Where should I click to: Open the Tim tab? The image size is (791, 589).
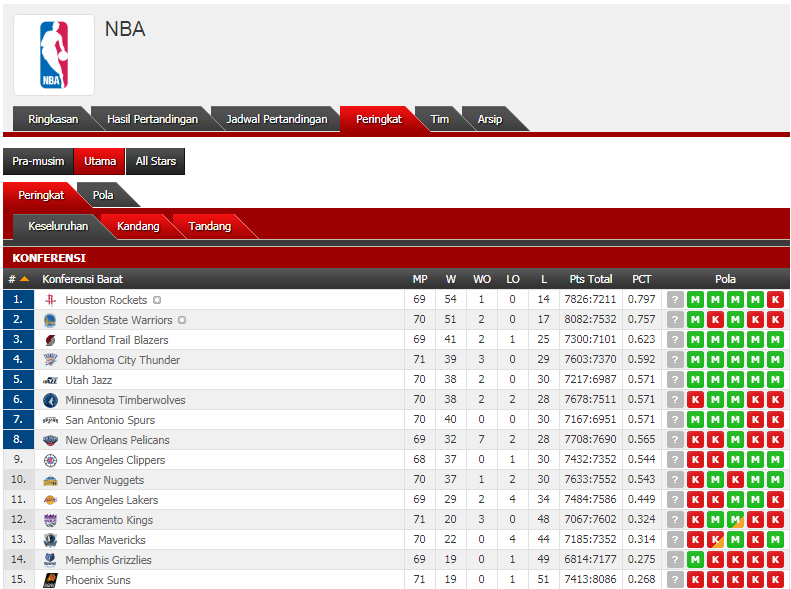coord(439,119)
